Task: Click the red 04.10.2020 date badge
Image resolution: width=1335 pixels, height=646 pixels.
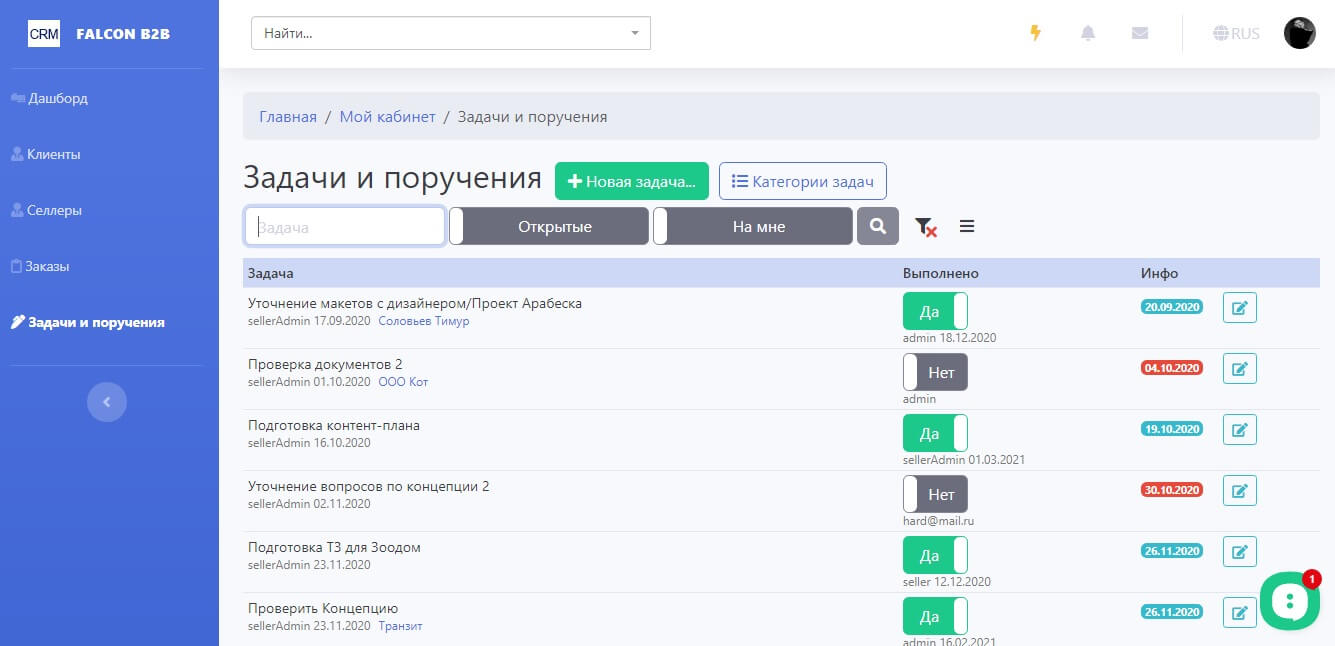Action: point(1172,368)
